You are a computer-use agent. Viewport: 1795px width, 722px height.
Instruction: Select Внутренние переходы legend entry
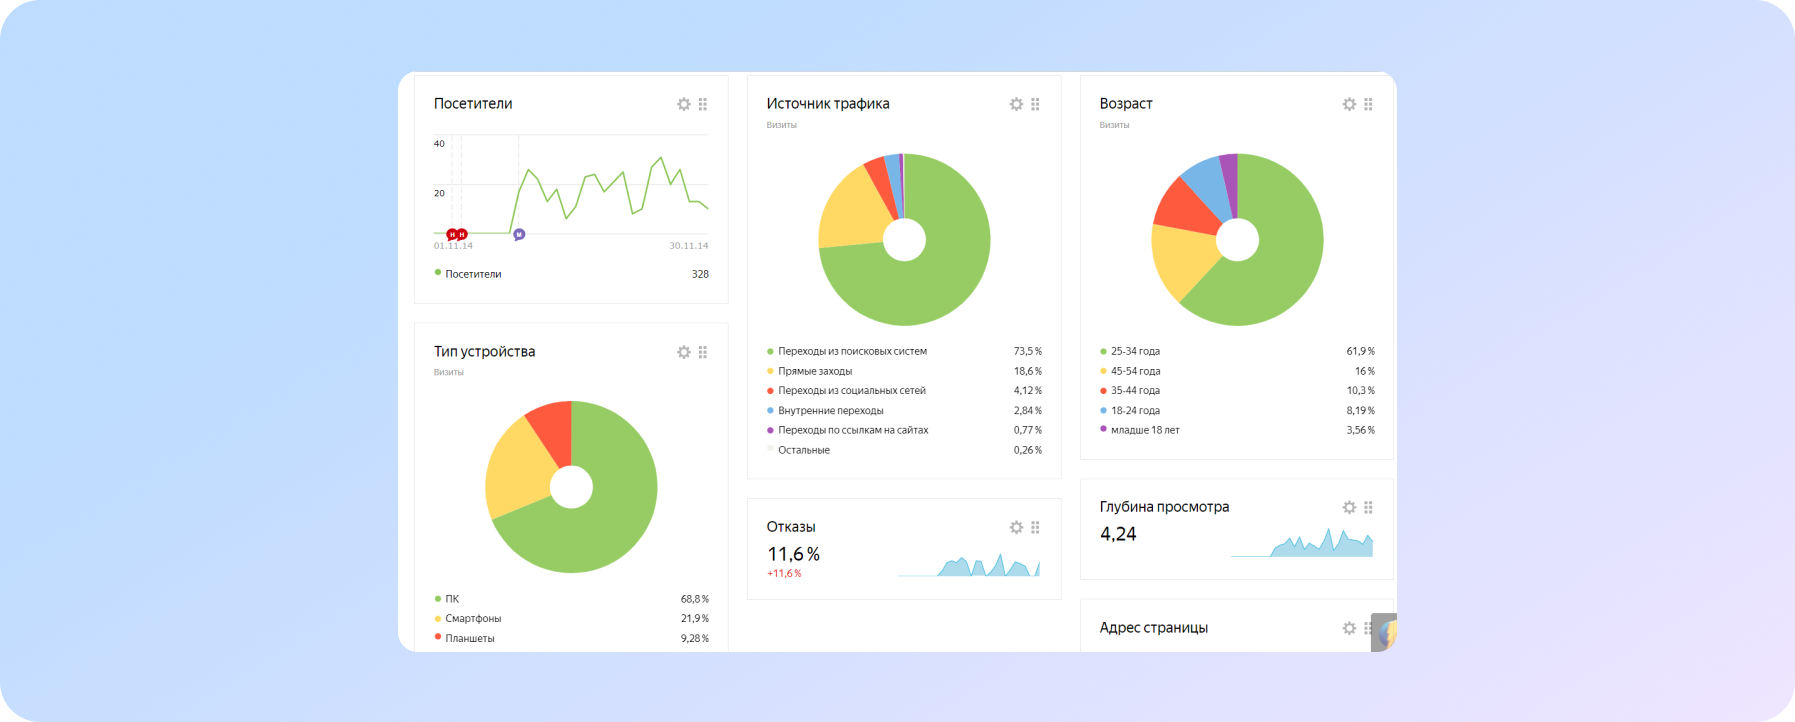click(x=904, y=411)
